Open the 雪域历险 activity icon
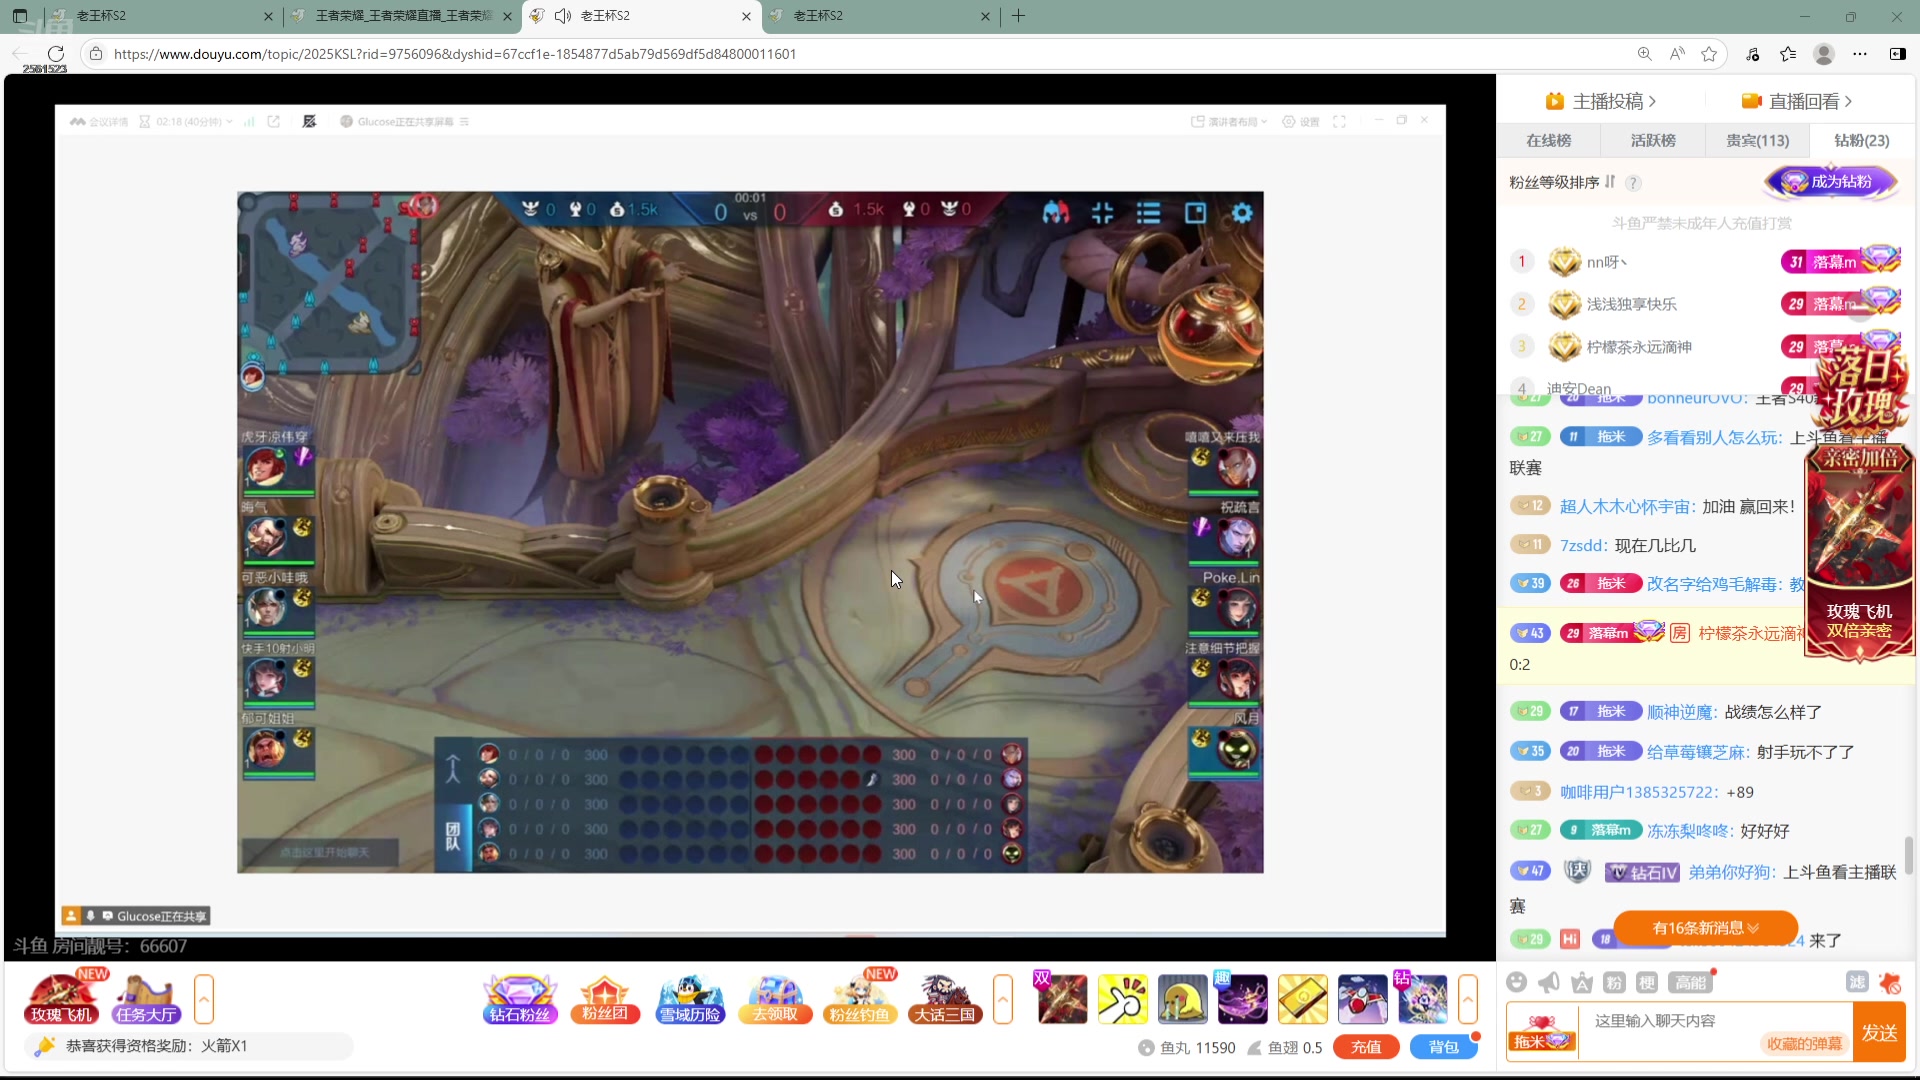Image resolution: width=1920 pixels, height=1080 pixels. pos(690,998)
